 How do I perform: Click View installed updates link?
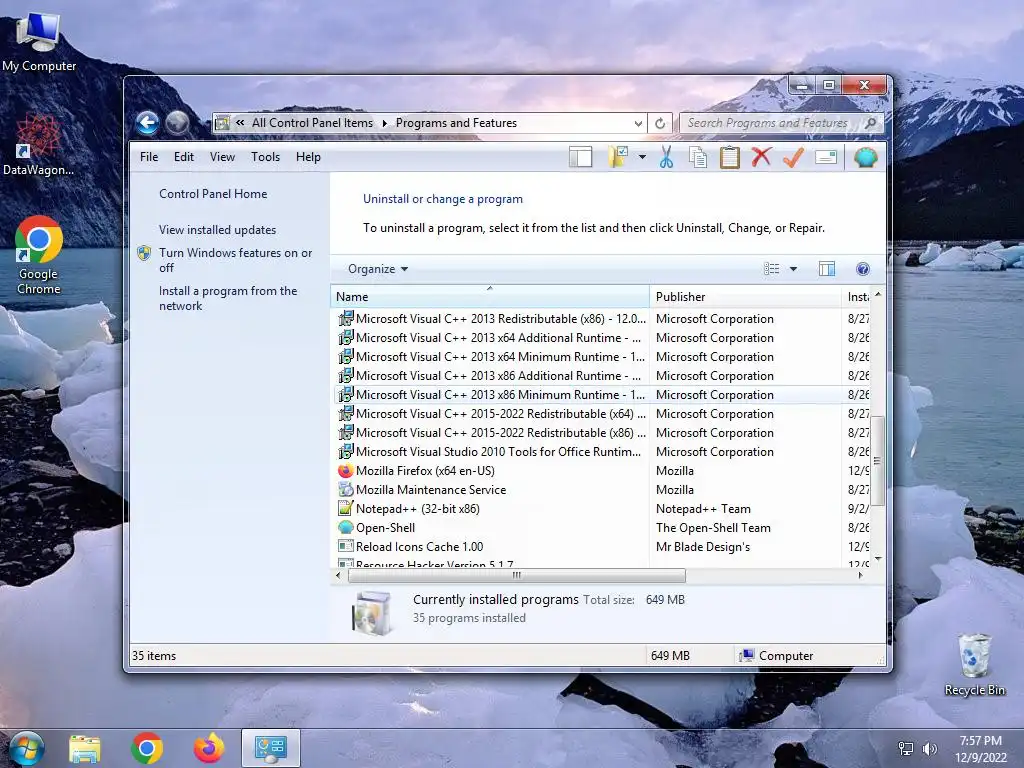tap(217, 230)
